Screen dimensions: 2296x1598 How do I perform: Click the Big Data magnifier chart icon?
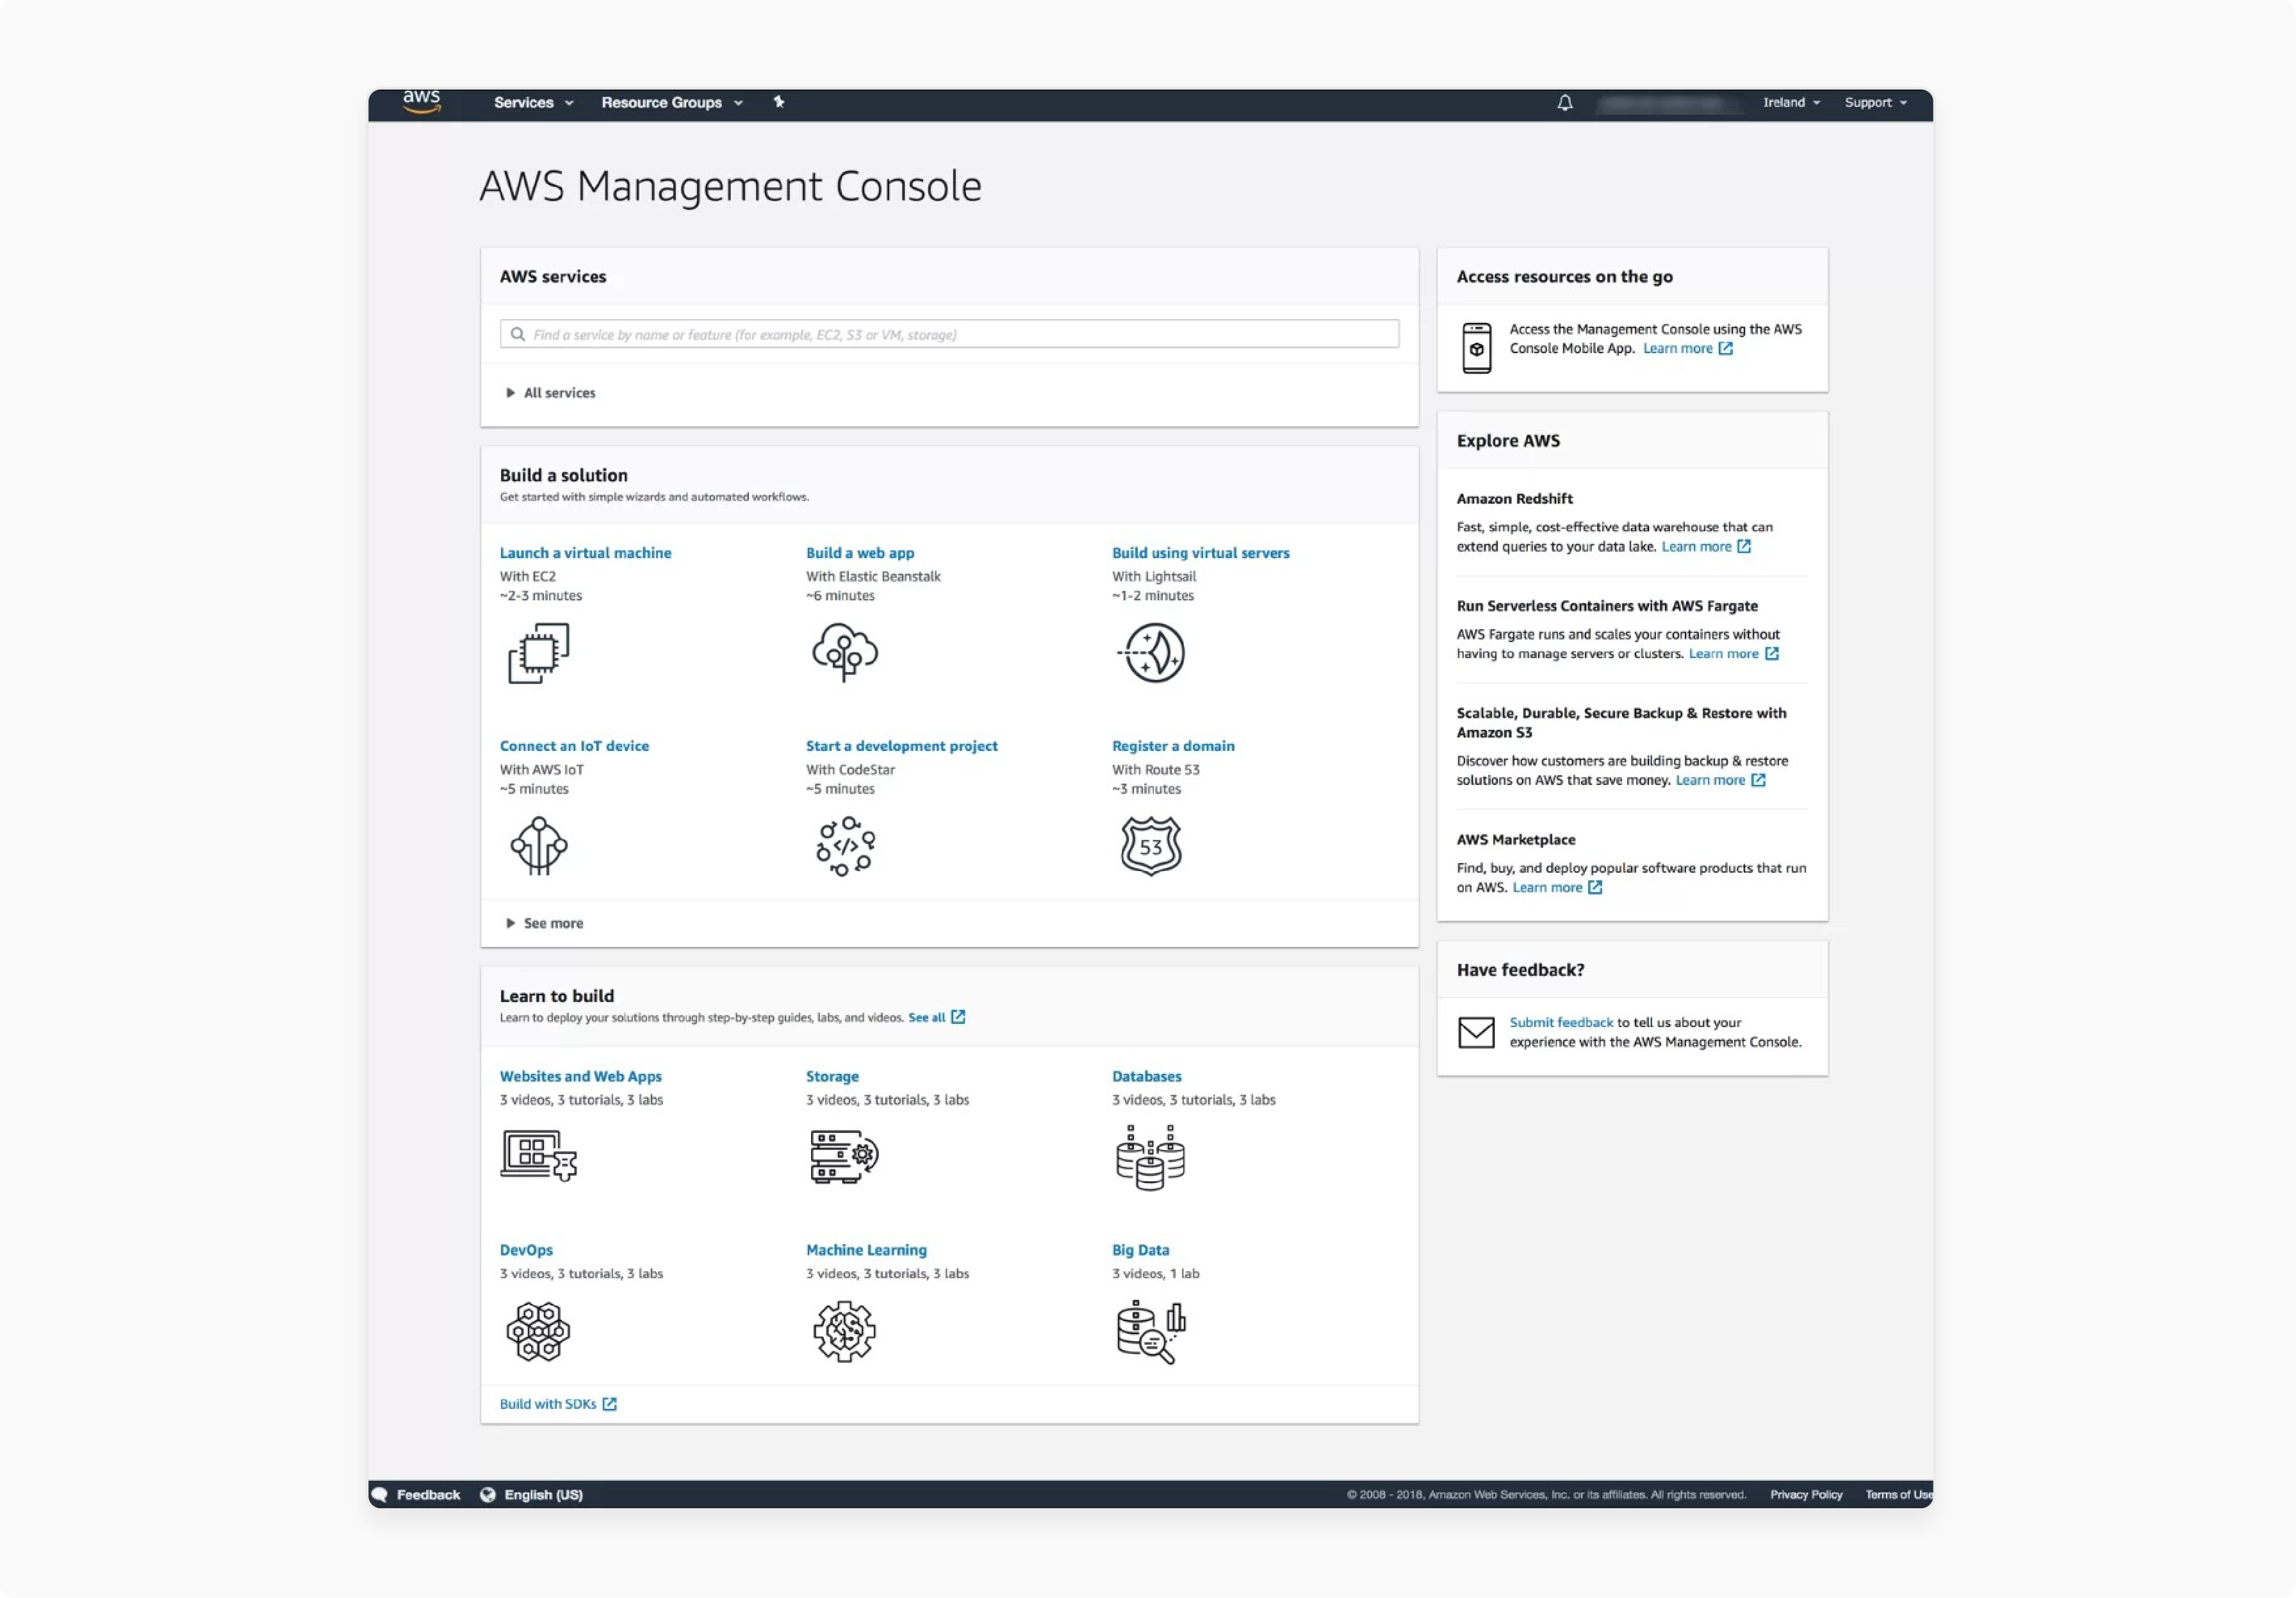pyautogui.click(x=1151, y=1332)
